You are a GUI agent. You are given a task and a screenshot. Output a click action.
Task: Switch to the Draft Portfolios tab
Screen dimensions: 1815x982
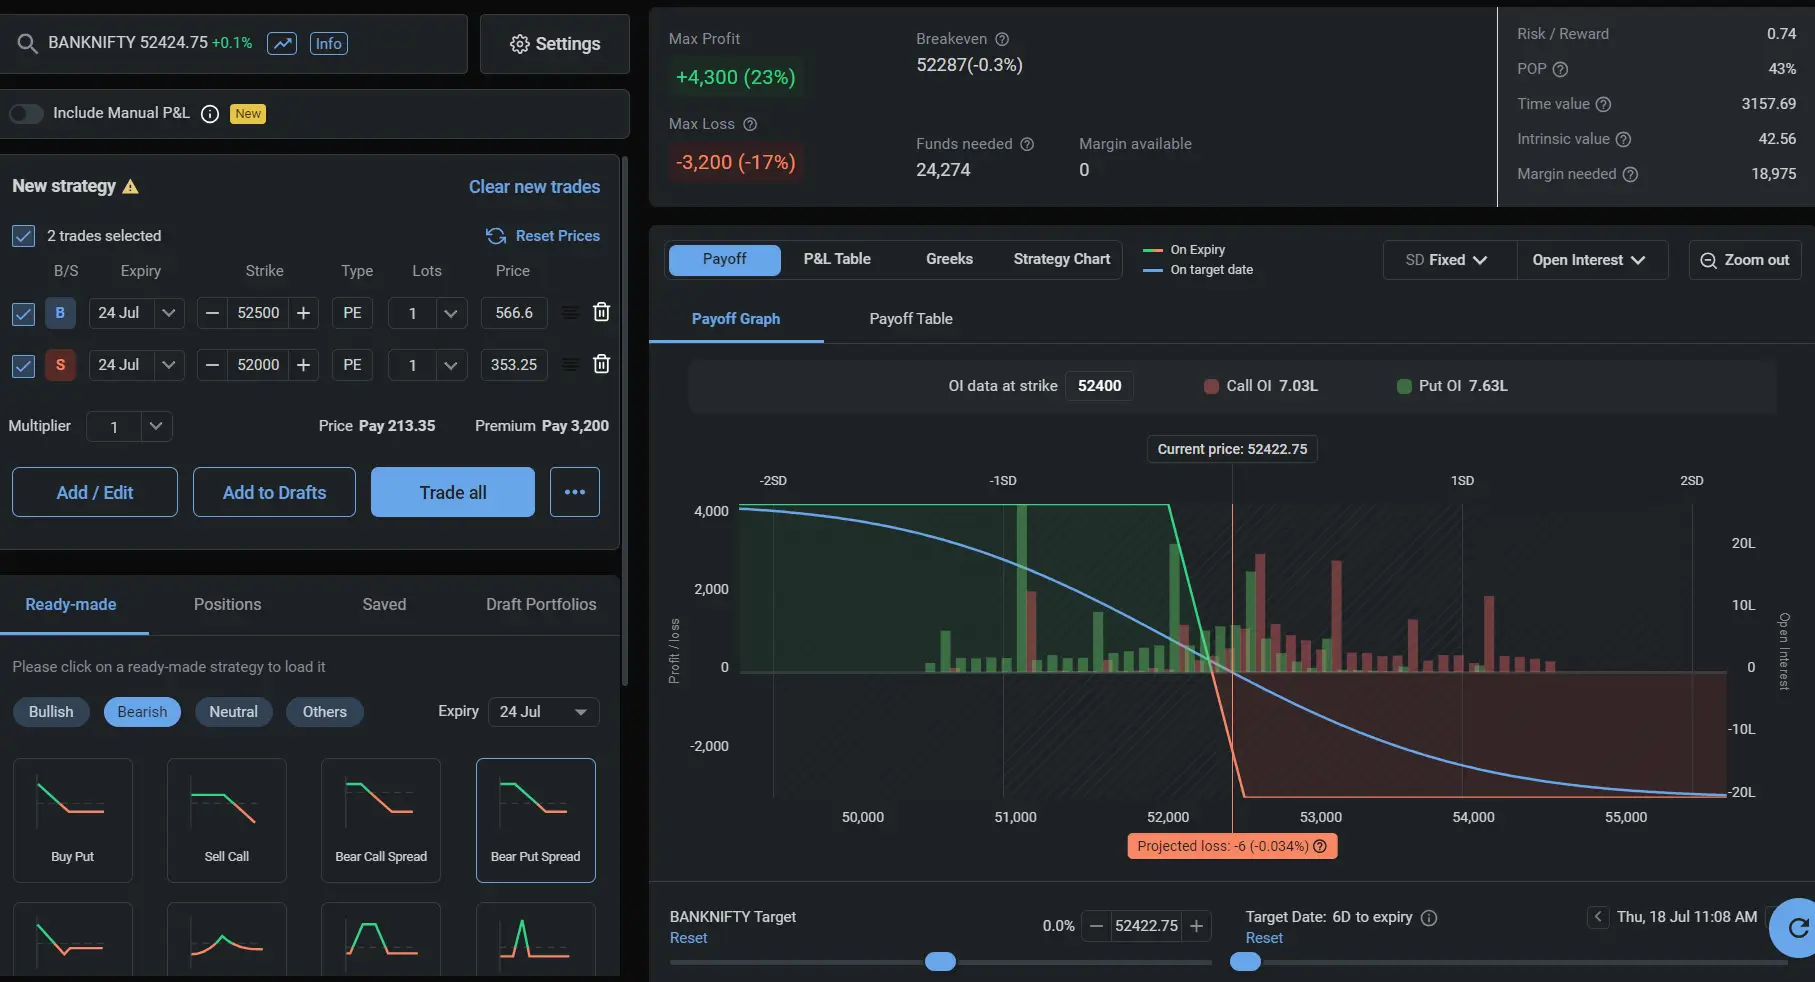(x=541, y=604)
